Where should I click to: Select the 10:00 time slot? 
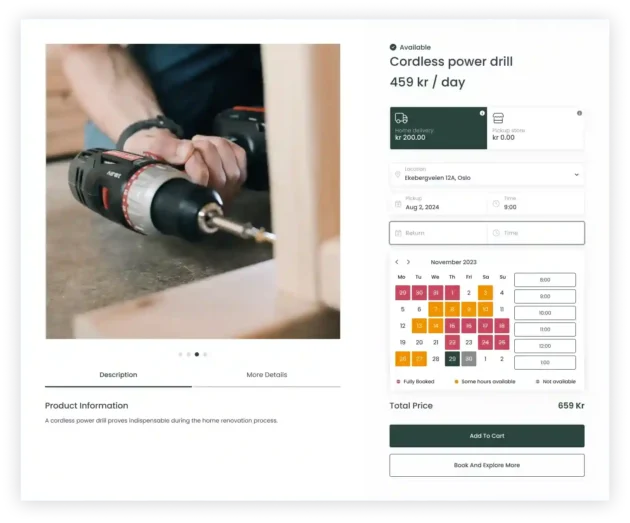(x=545, y=313)
